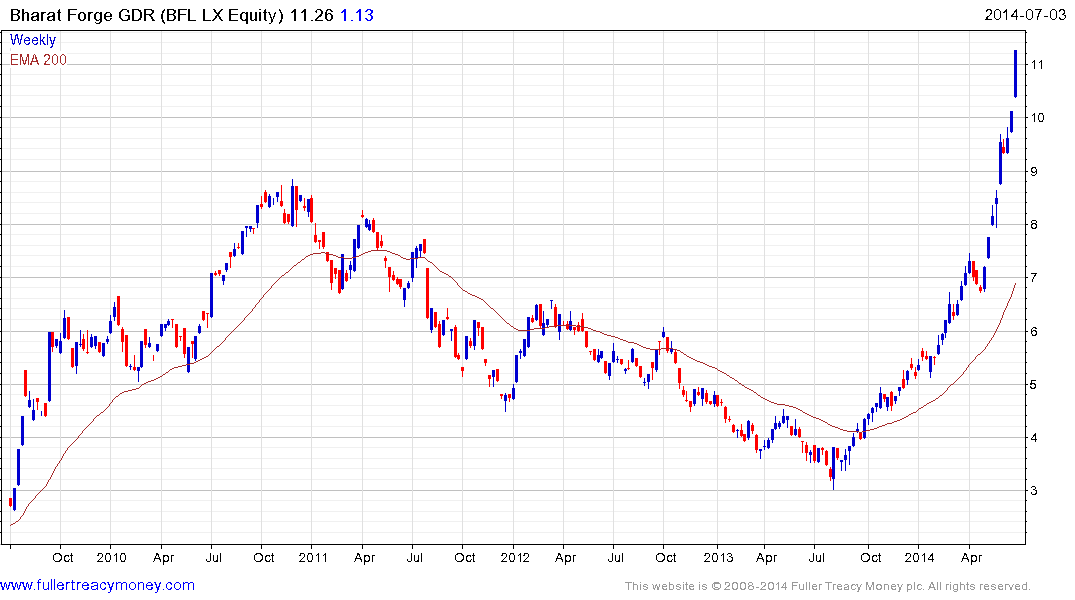
Task: Click the last price value 11.26
Action: (x=311, y=15)
